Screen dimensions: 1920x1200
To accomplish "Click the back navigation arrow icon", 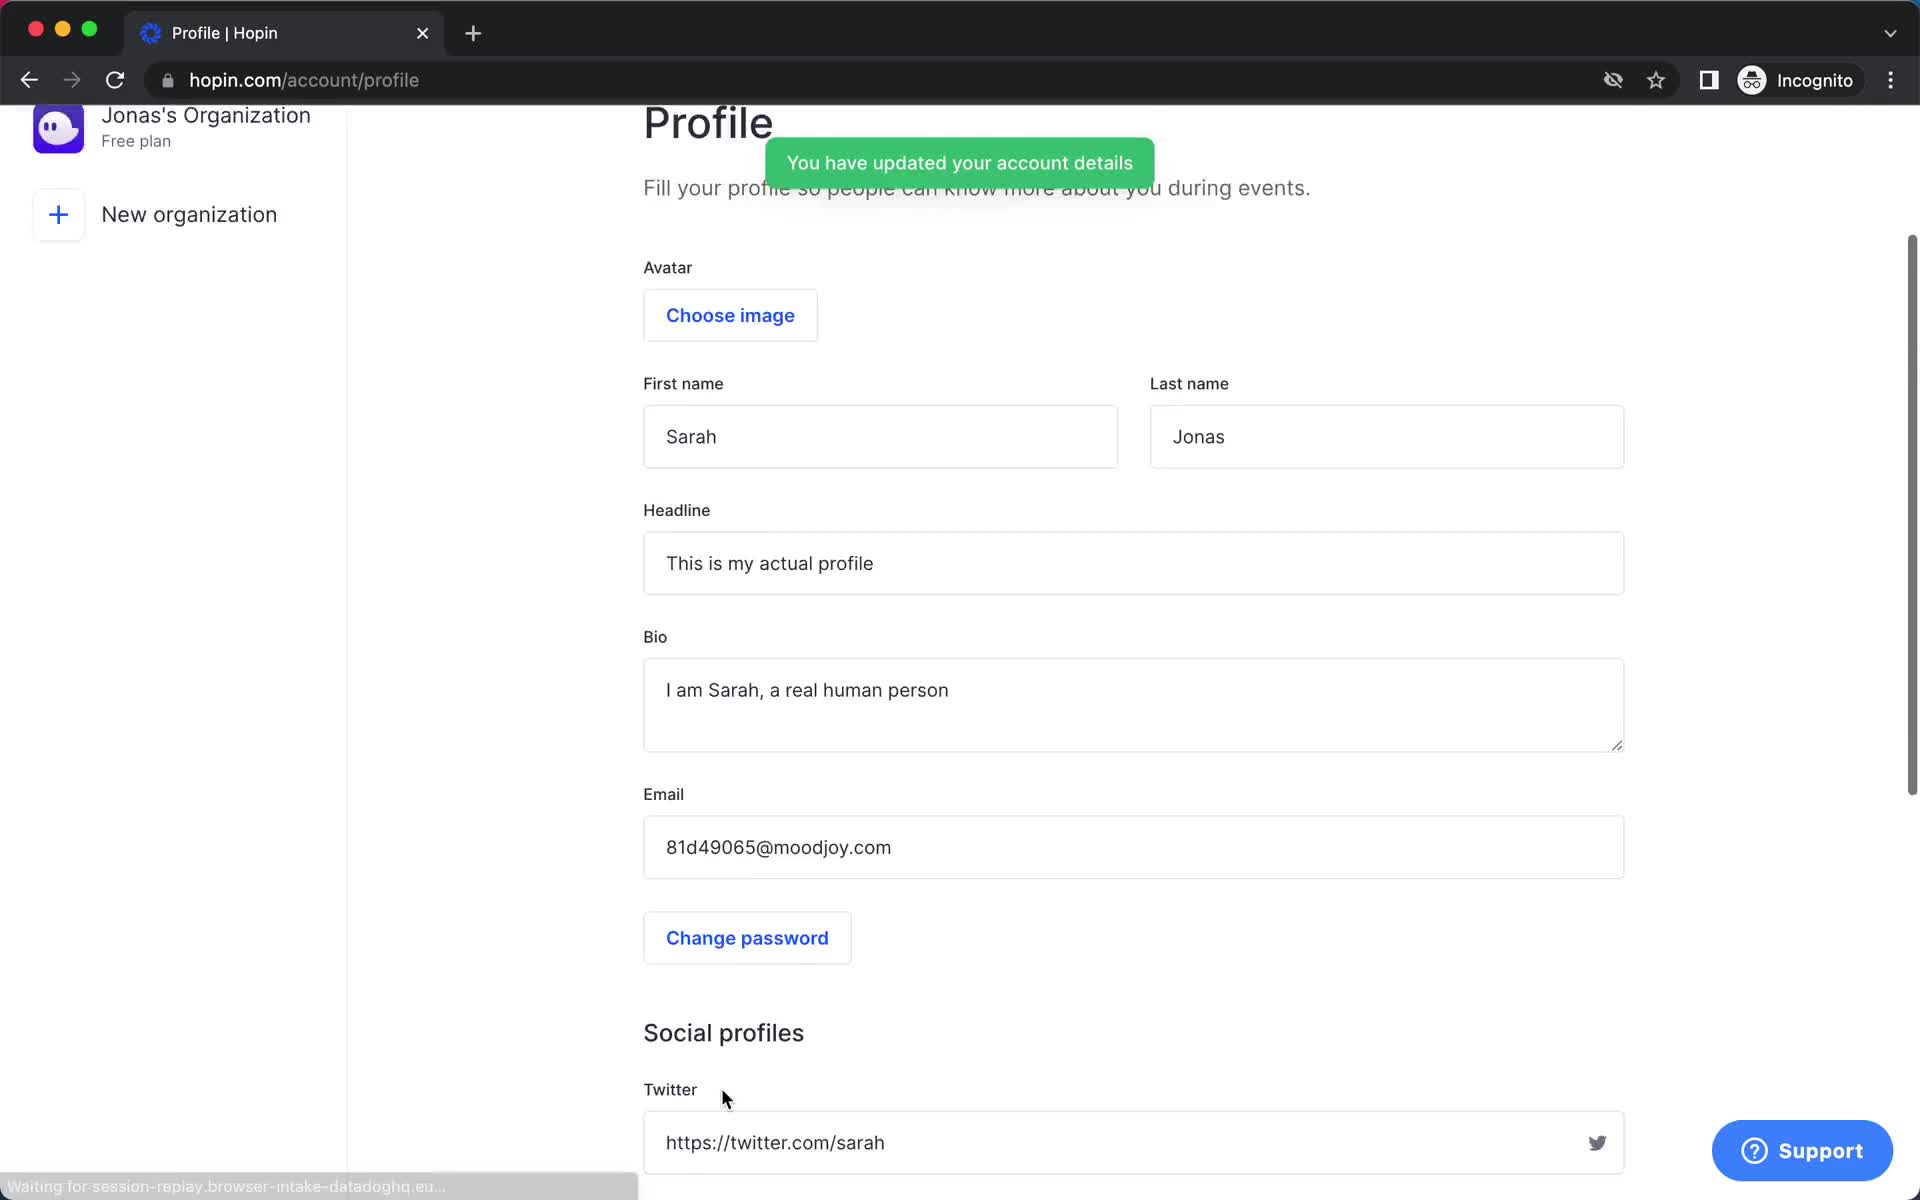I will 29,80.
